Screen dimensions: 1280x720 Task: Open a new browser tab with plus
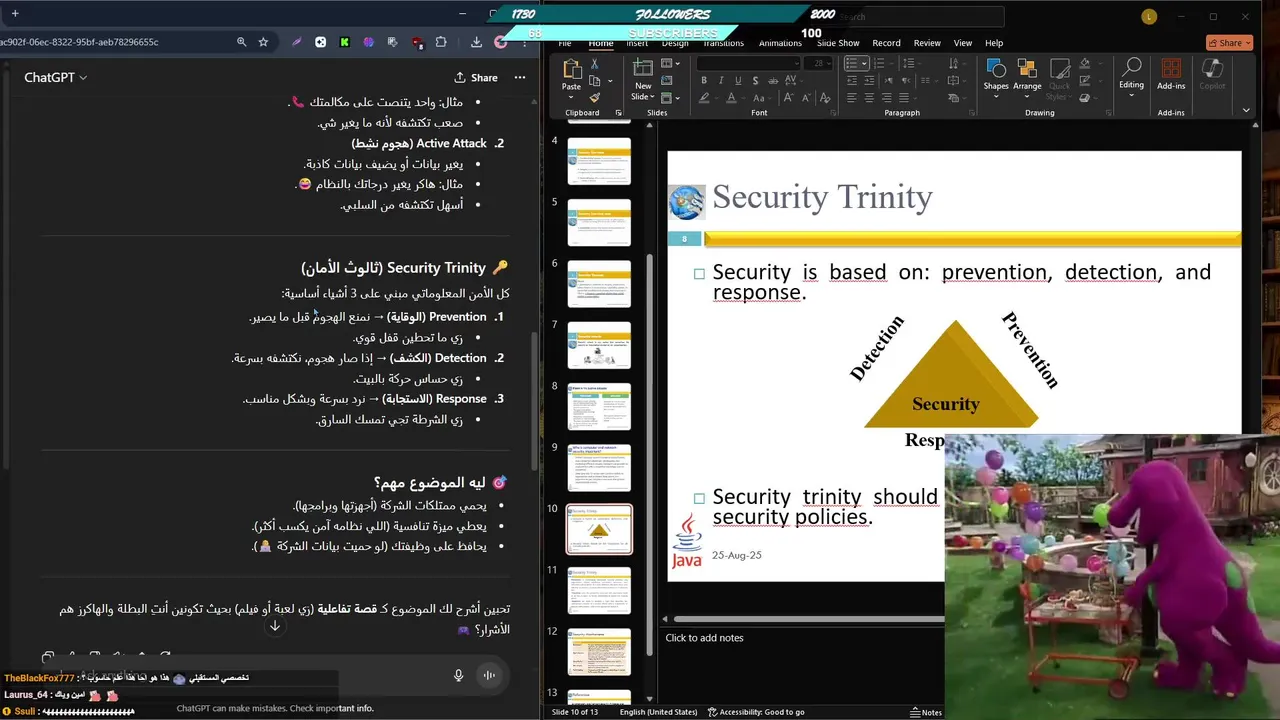[x=14, y=14]
